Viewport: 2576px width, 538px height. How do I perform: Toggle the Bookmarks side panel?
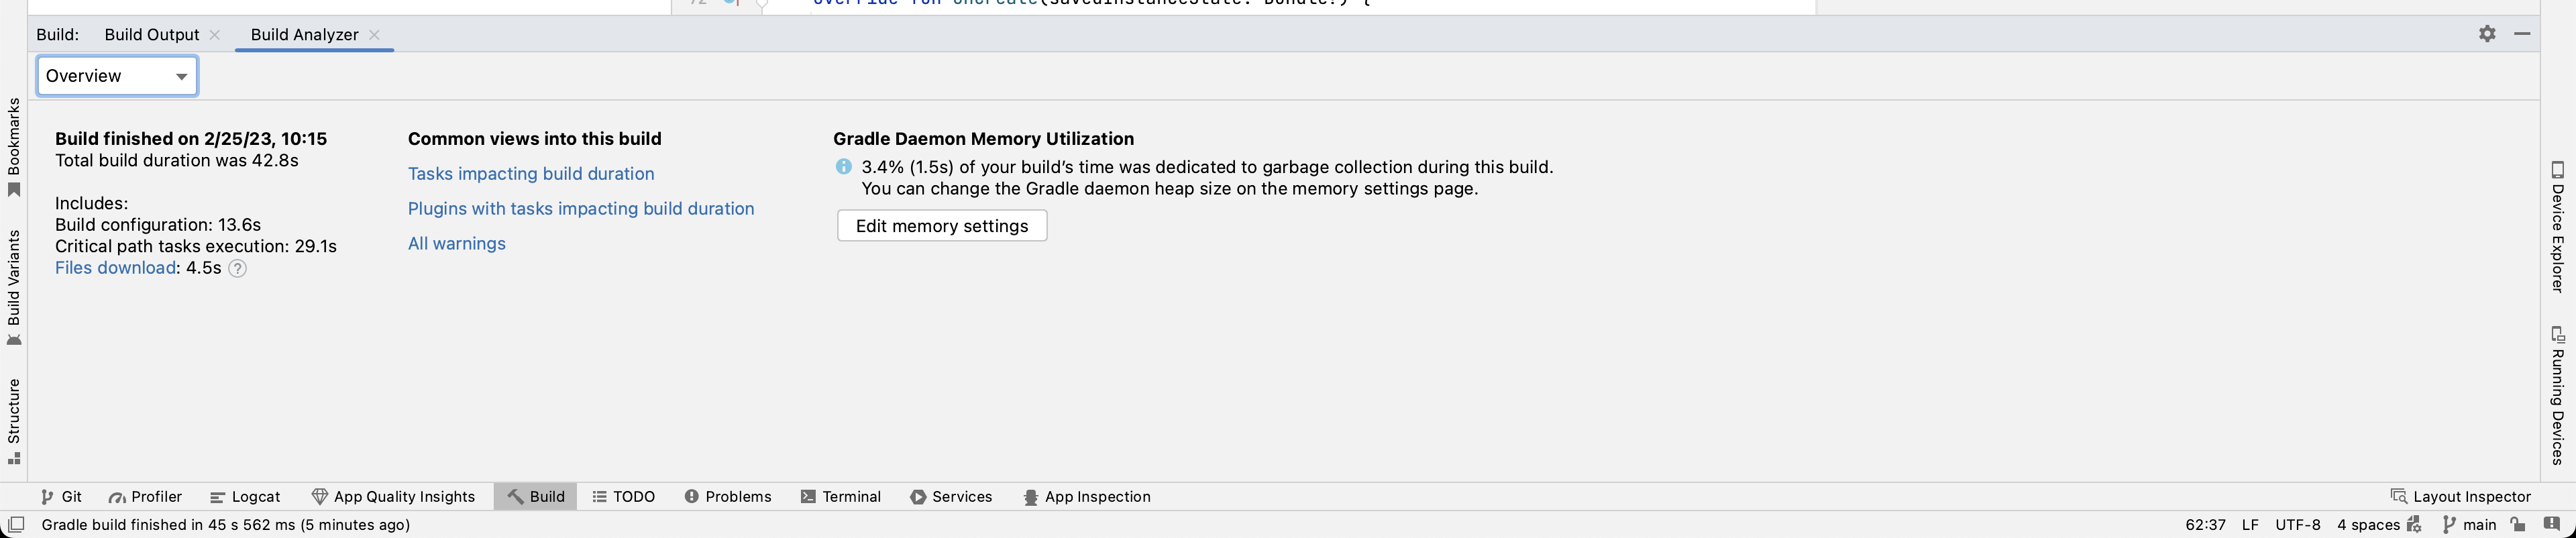pyautogui.click(x=14, y=147)
